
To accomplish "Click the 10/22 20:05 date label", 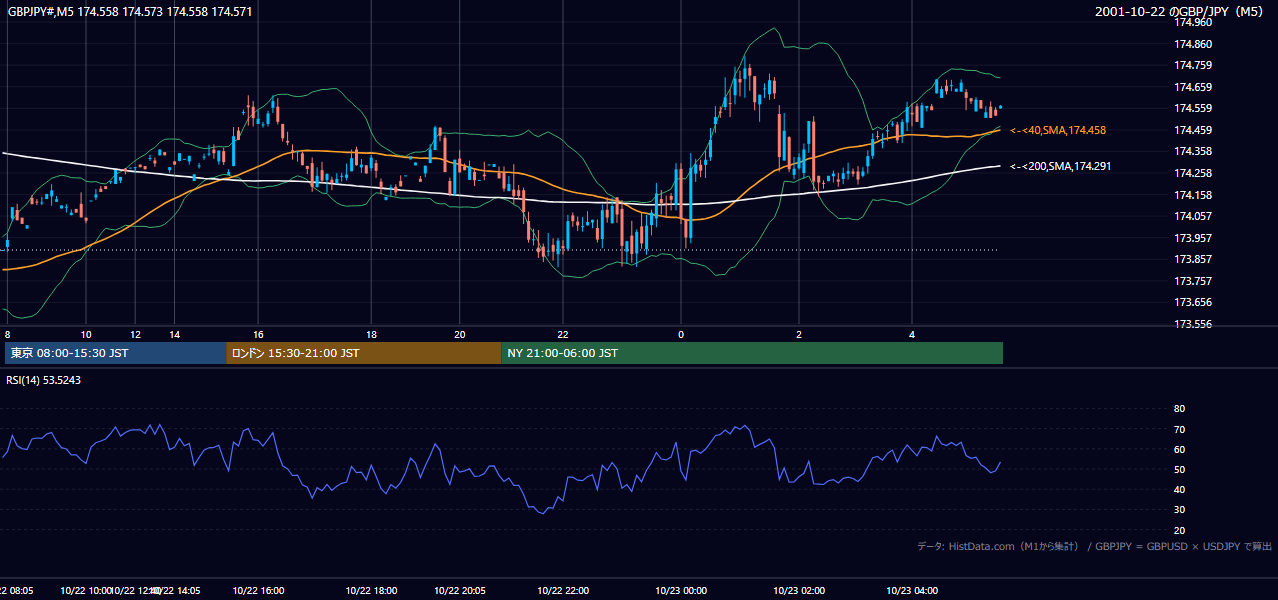I will point(460,590).
